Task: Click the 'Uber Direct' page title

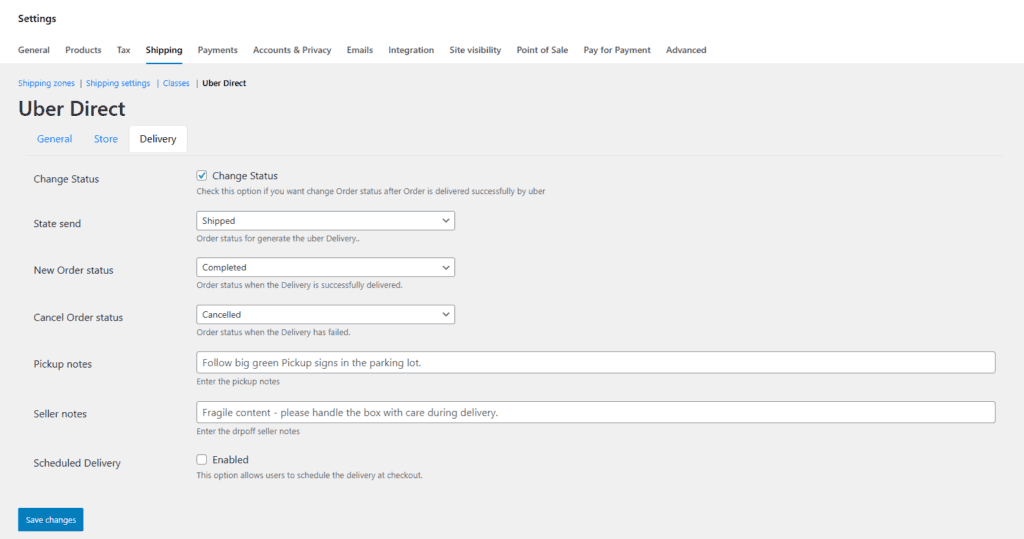Action: (71, 108)
